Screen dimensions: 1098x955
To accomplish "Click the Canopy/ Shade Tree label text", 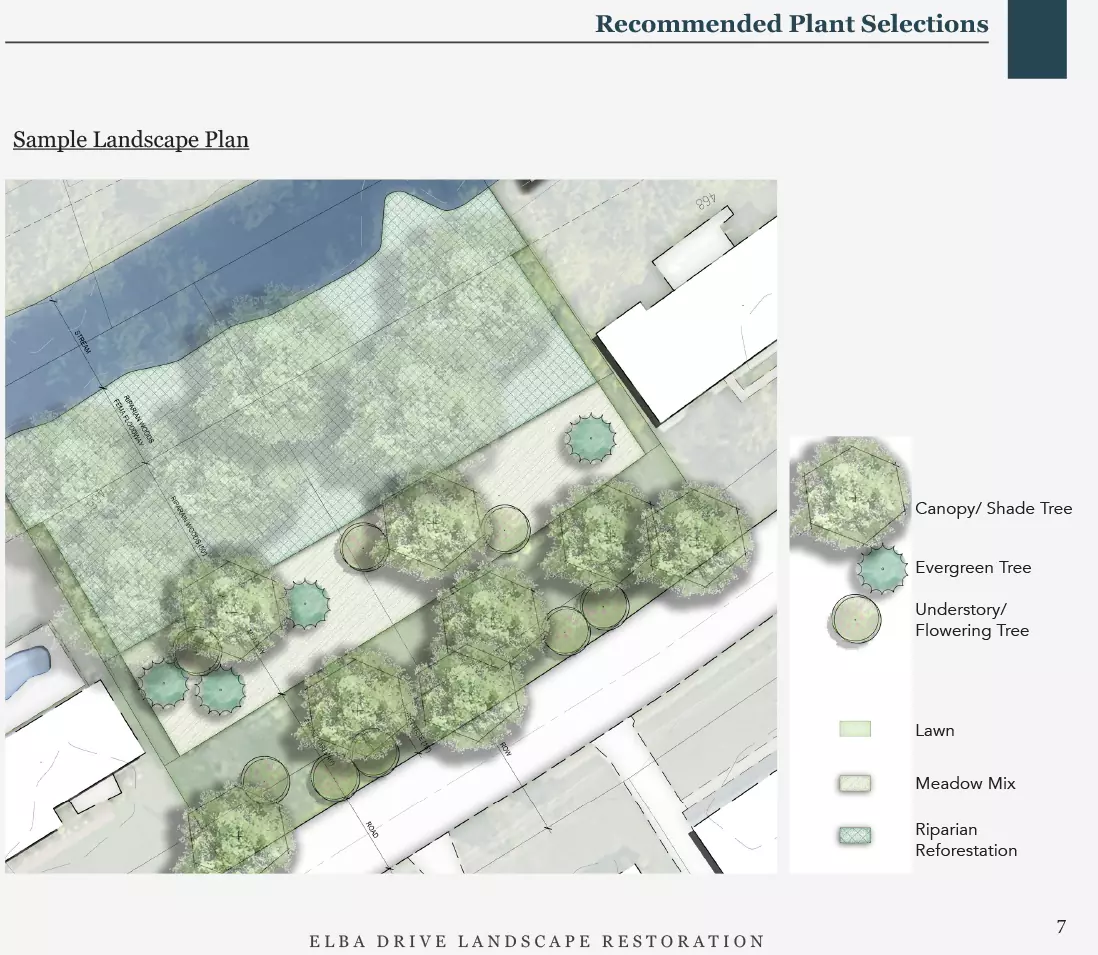I will point(993,509).
